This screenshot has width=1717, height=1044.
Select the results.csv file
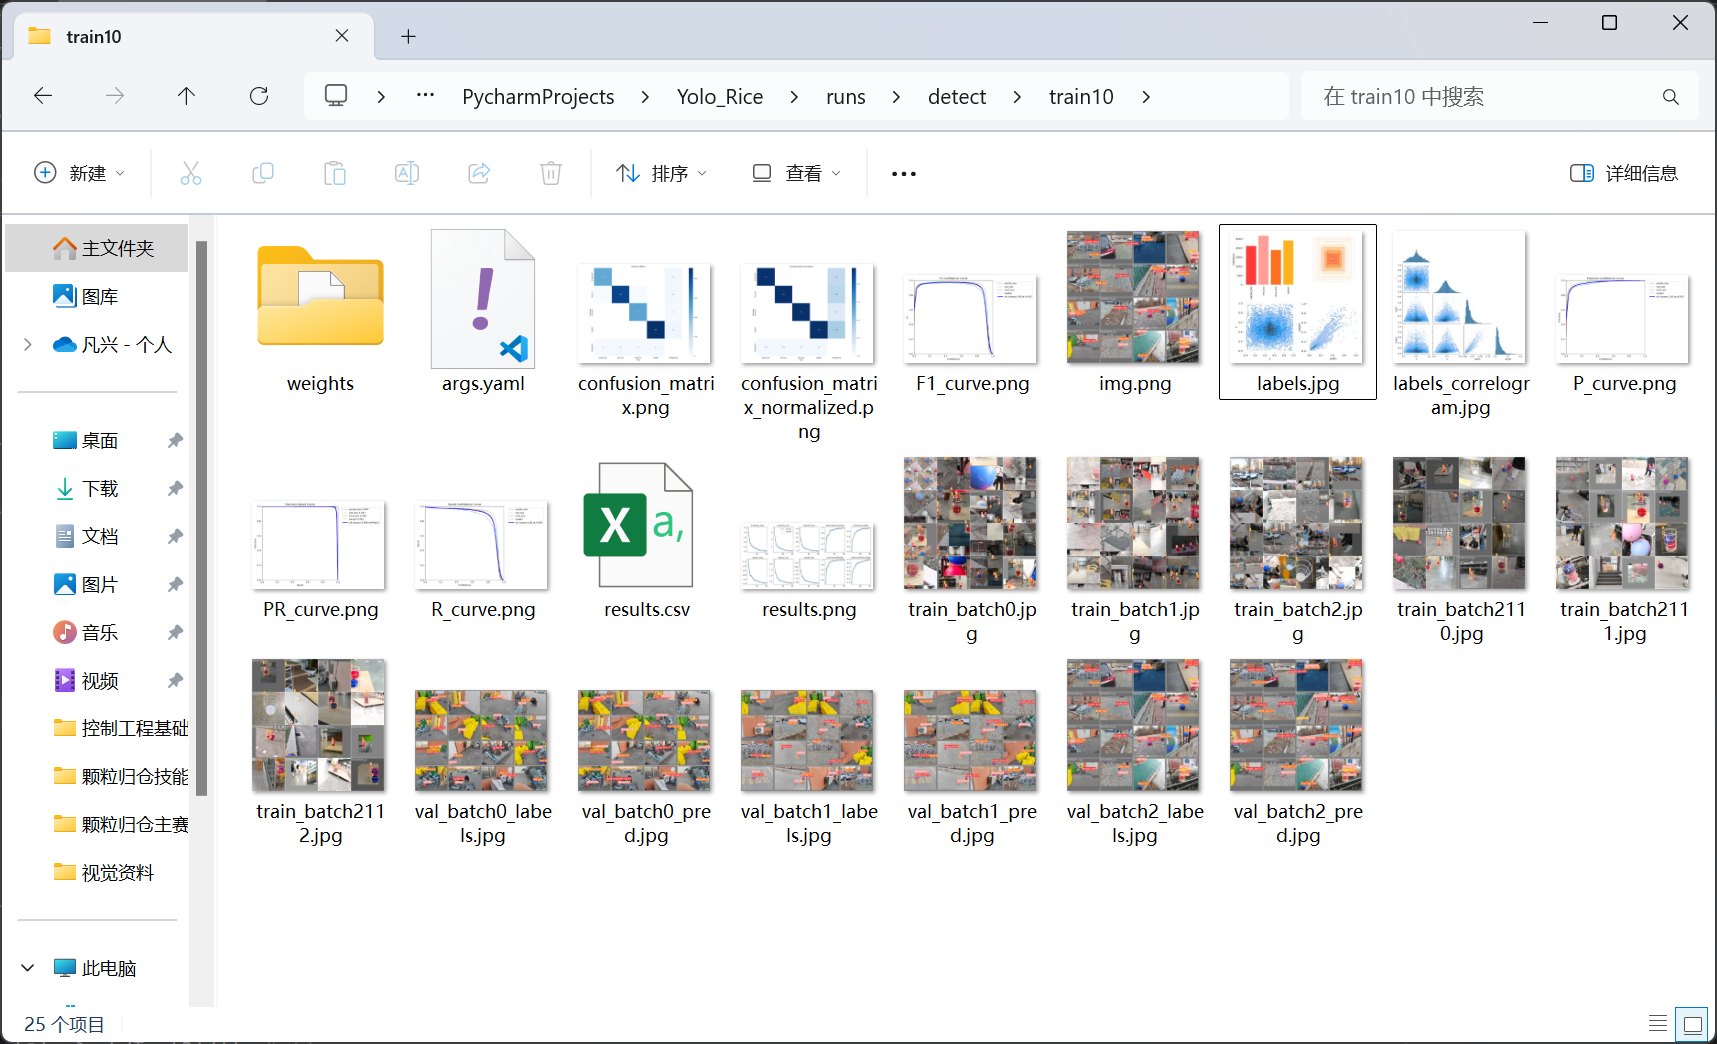click(646, 541)
